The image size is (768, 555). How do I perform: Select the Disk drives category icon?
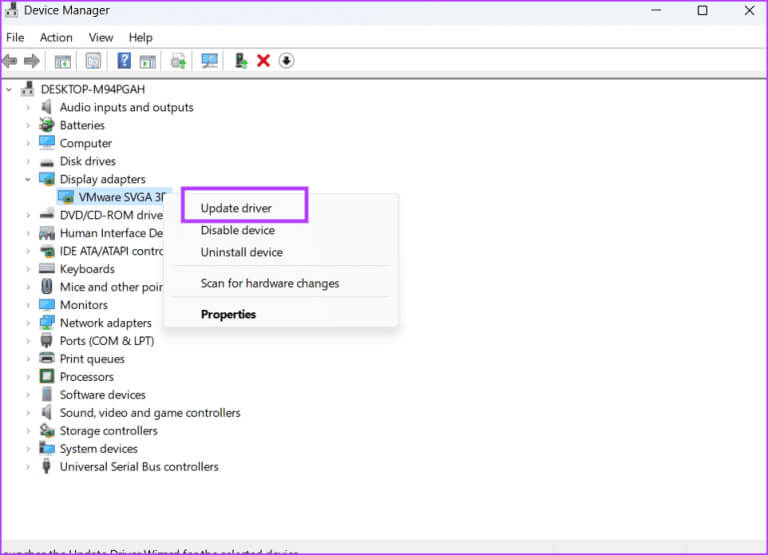47,161
